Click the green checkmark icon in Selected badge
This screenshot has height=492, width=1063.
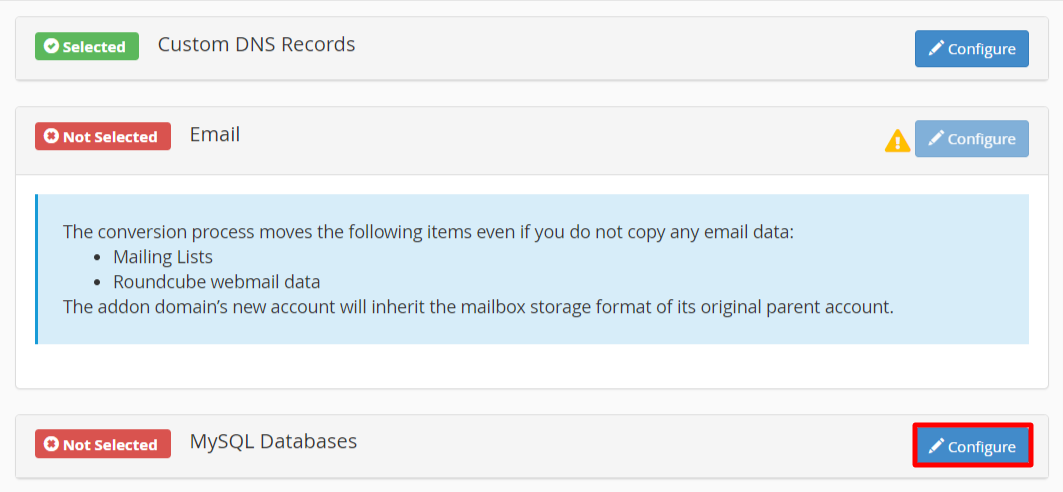51,46
